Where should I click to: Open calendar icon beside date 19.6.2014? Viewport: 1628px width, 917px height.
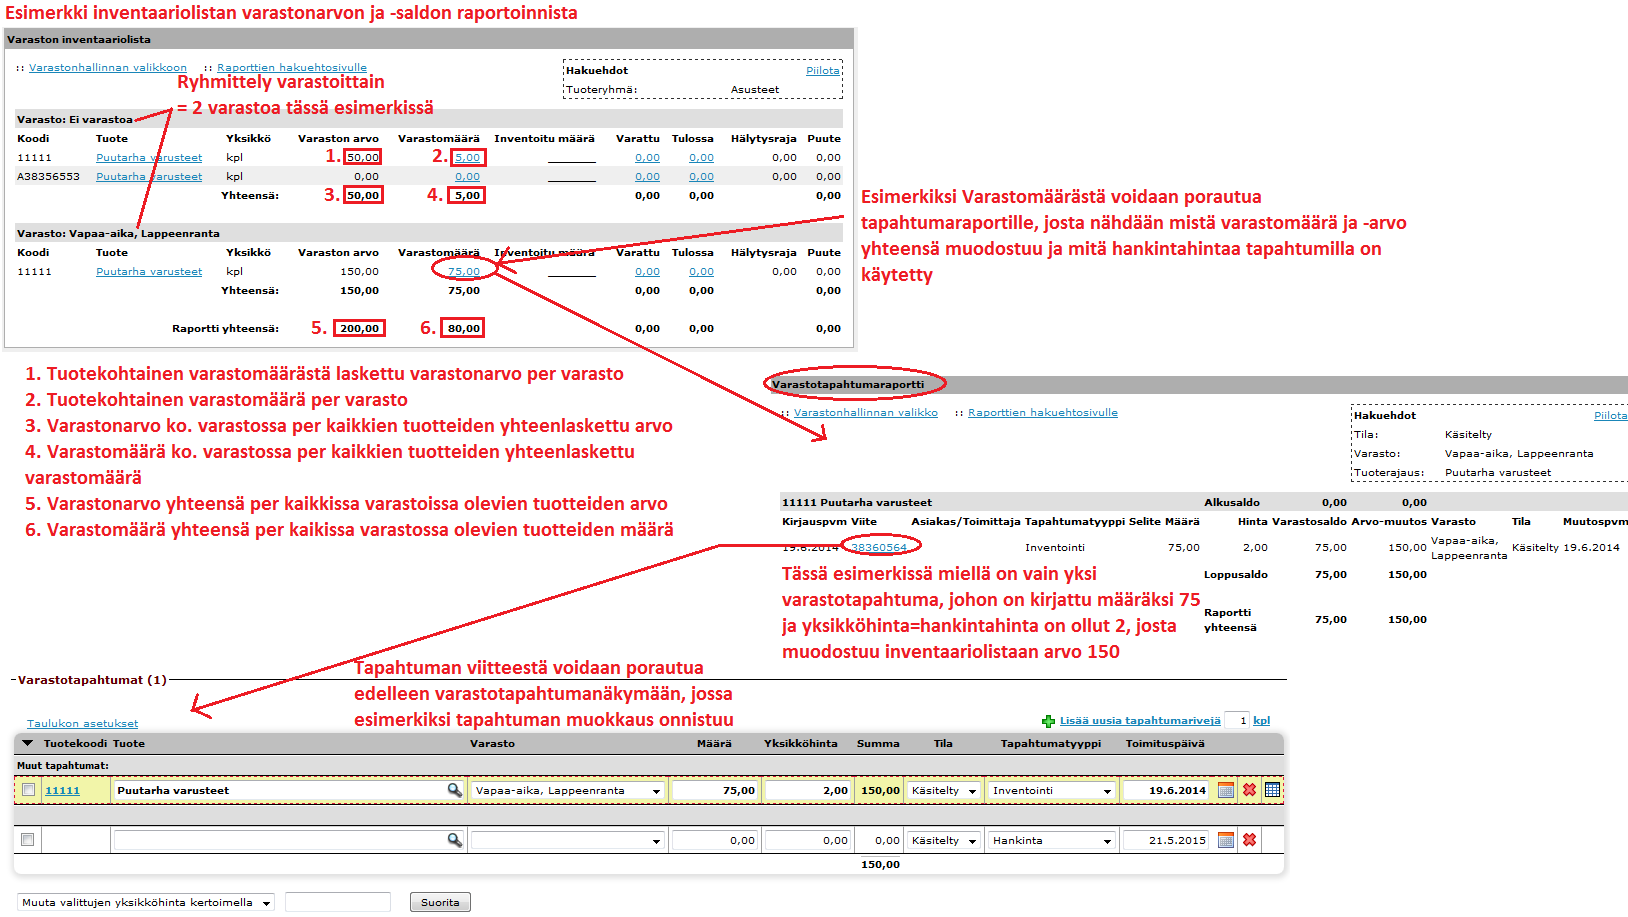click(x=1225, y=790)
